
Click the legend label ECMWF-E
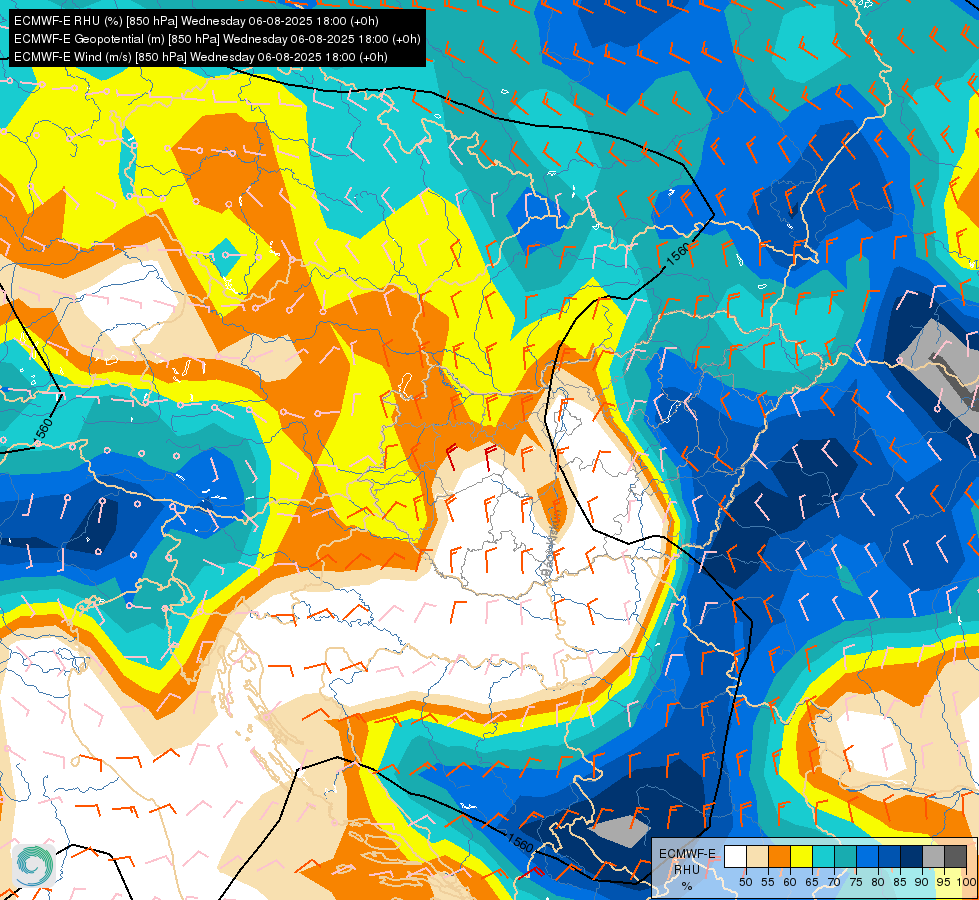687,854
